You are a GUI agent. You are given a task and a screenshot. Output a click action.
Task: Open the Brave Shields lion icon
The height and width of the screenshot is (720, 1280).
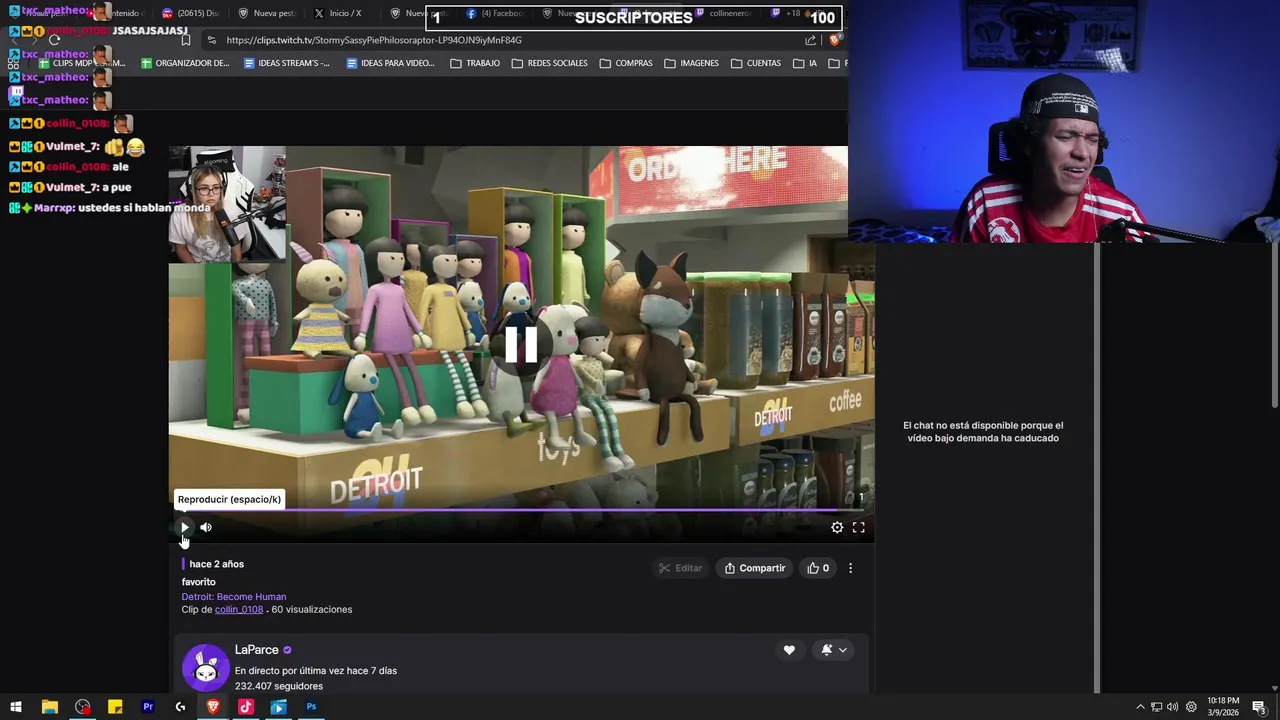click(835, 40)
